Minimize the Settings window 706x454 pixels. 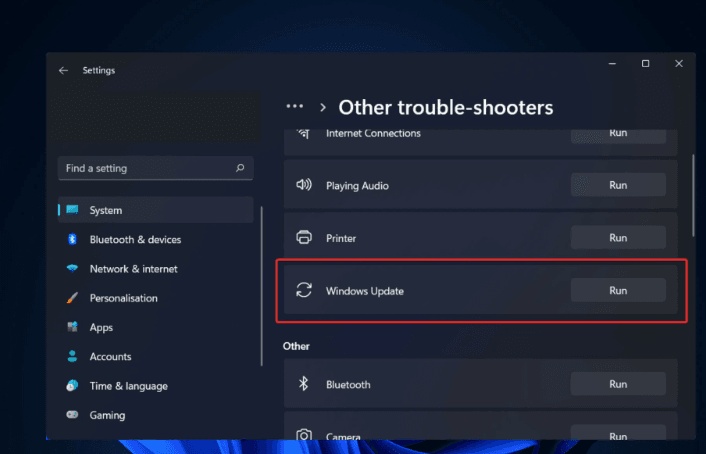click(x=612, y=64)
